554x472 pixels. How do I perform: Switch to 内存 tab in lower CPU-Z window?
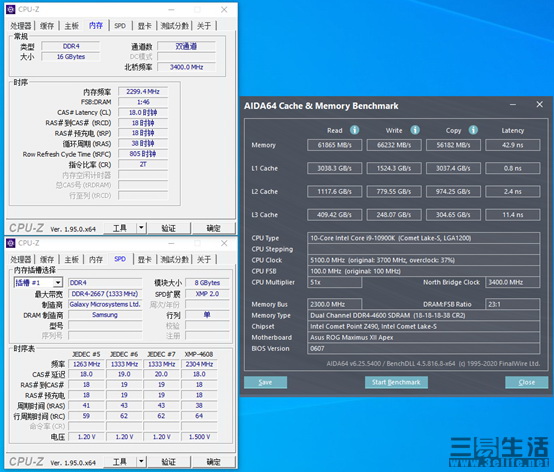point(96,260)
